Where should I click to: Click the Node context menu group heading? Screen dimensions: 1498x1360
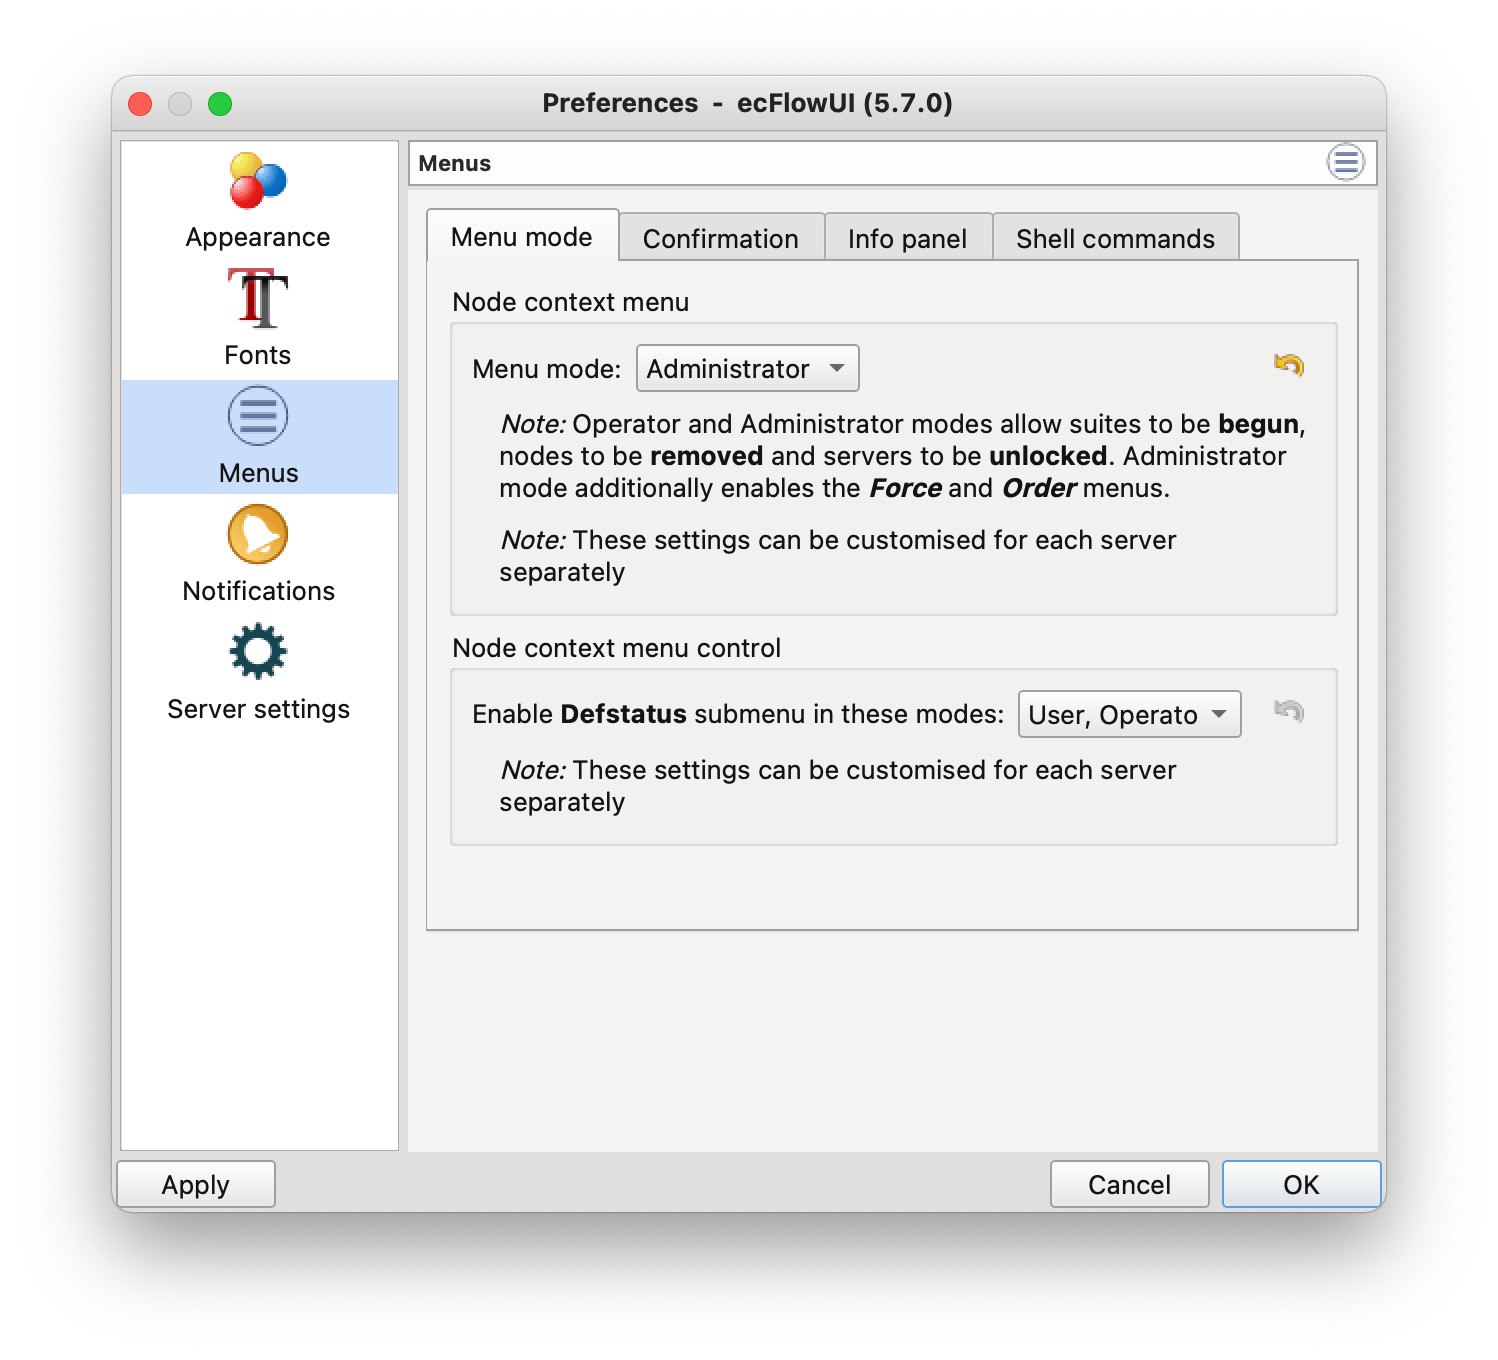570,301
